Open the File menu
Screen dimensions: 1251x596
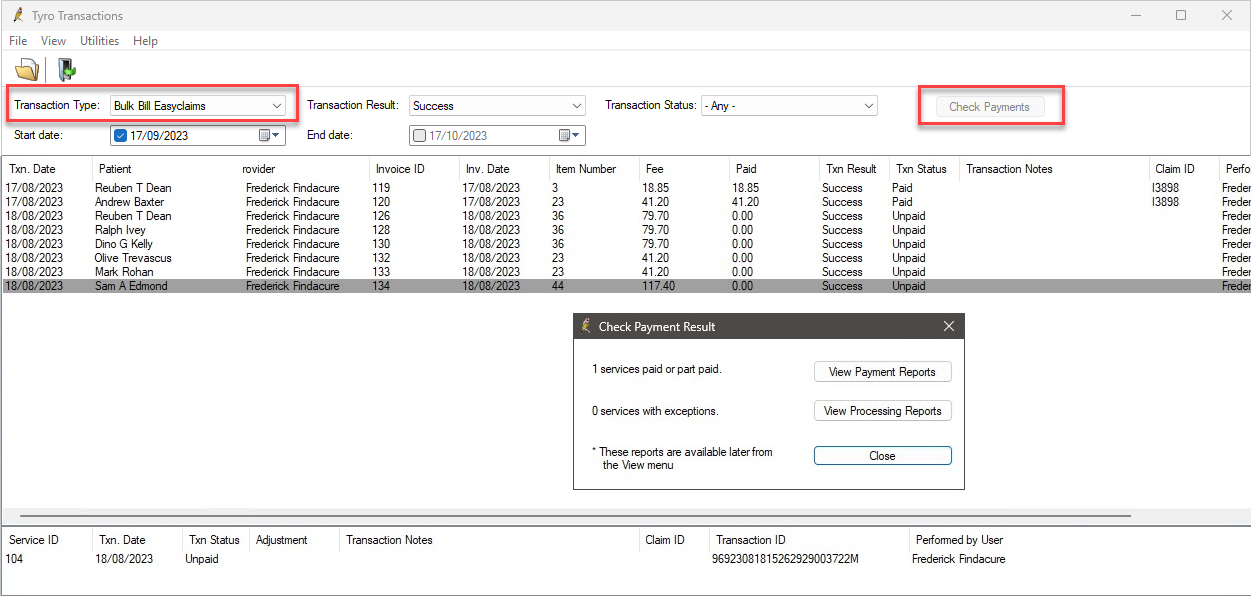(18, 41)
